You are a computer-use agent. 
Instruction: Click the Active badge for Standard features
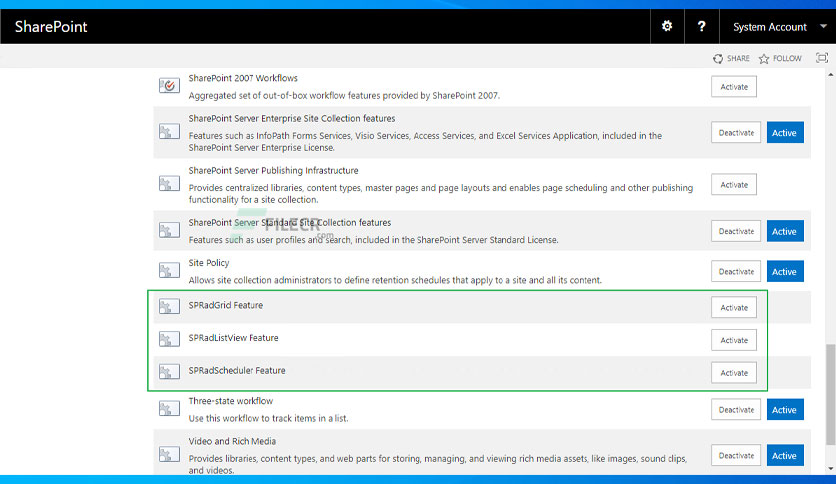click(785, 231)
